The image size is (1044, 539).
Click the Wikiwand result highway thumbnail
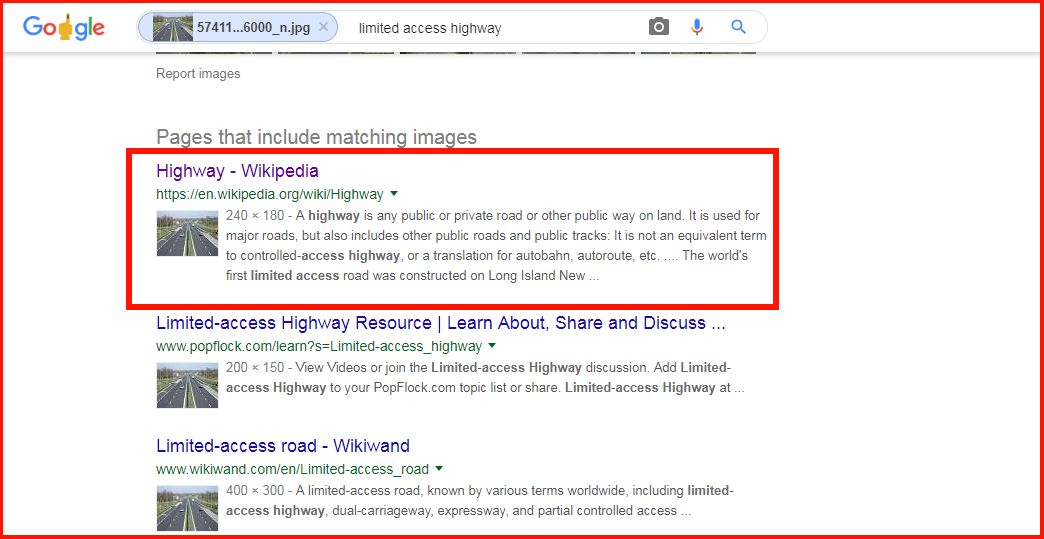(187, 508)
